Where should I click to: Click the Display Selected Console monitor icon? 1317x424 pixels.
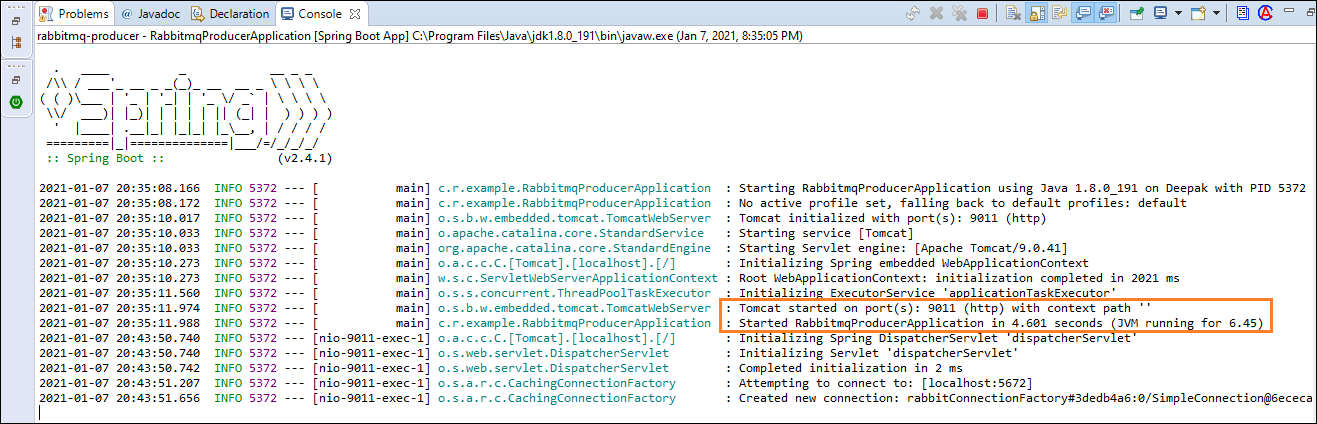click(x=1160, y=14)
